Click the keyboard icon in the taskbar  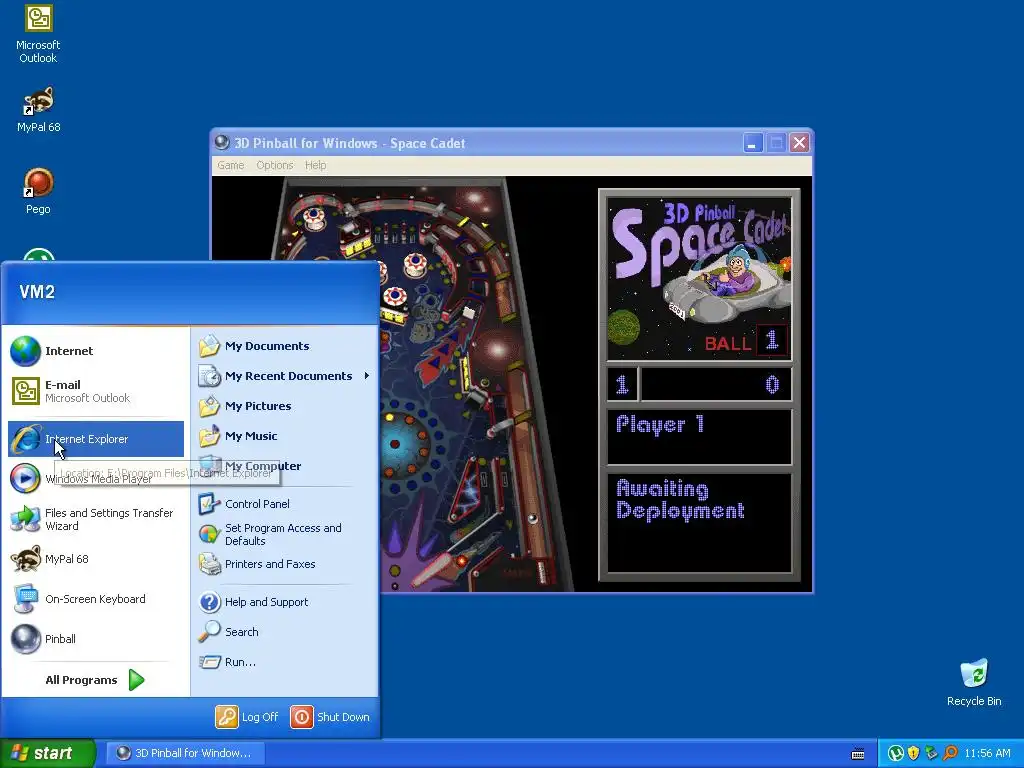pos(858,754)
